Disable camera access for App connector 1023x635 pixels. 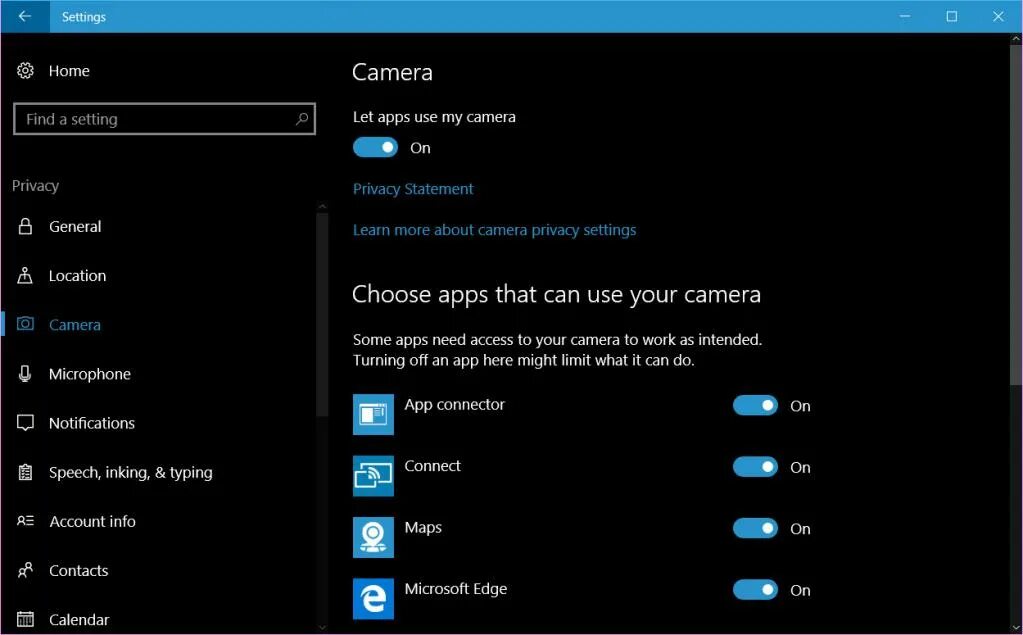click(755, 406)
